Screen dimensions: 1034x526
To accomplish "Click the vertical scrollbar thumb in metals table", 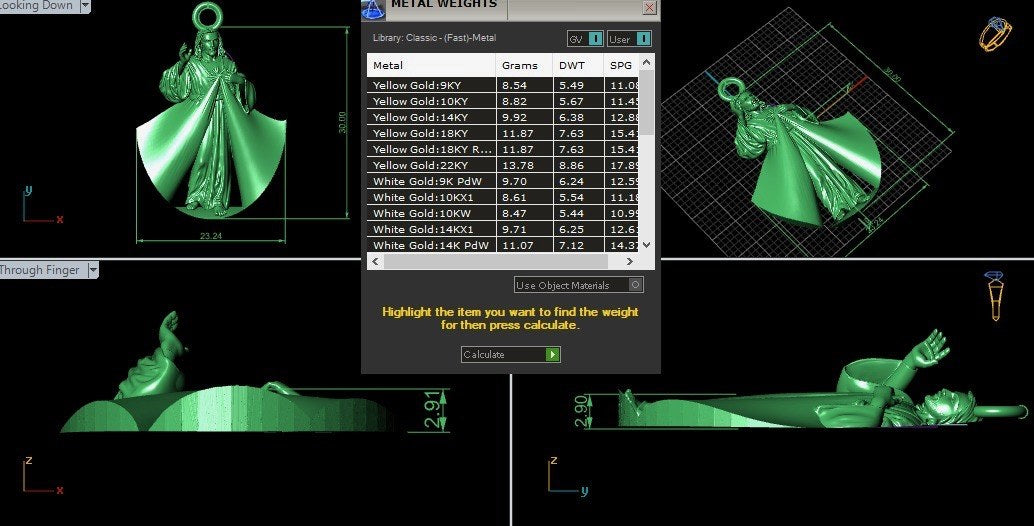I will pos(646,102).
